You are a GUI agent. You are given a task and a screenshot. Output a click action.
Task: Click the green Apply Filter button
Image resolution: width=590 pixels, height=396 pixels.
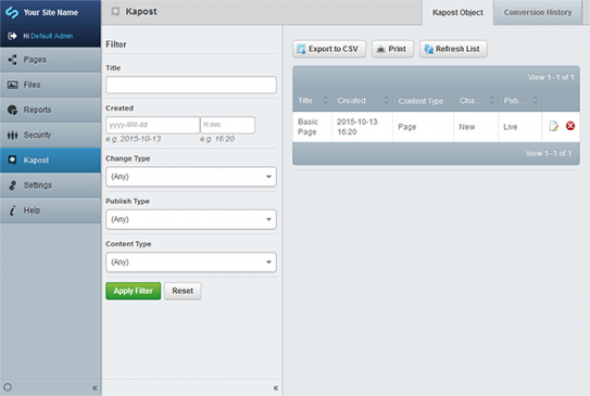click(133, 291)
